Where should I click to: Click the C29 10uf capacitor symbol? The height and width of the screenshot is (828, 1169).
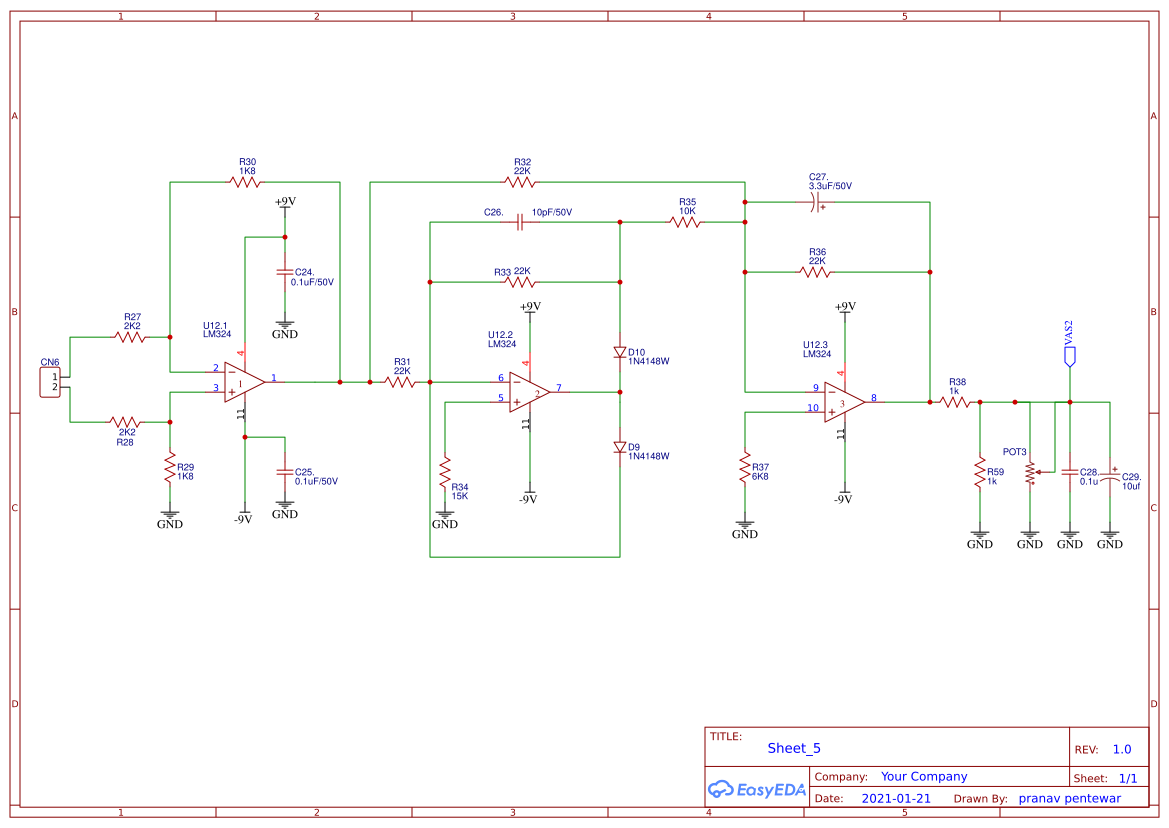tap(1109, 477)
